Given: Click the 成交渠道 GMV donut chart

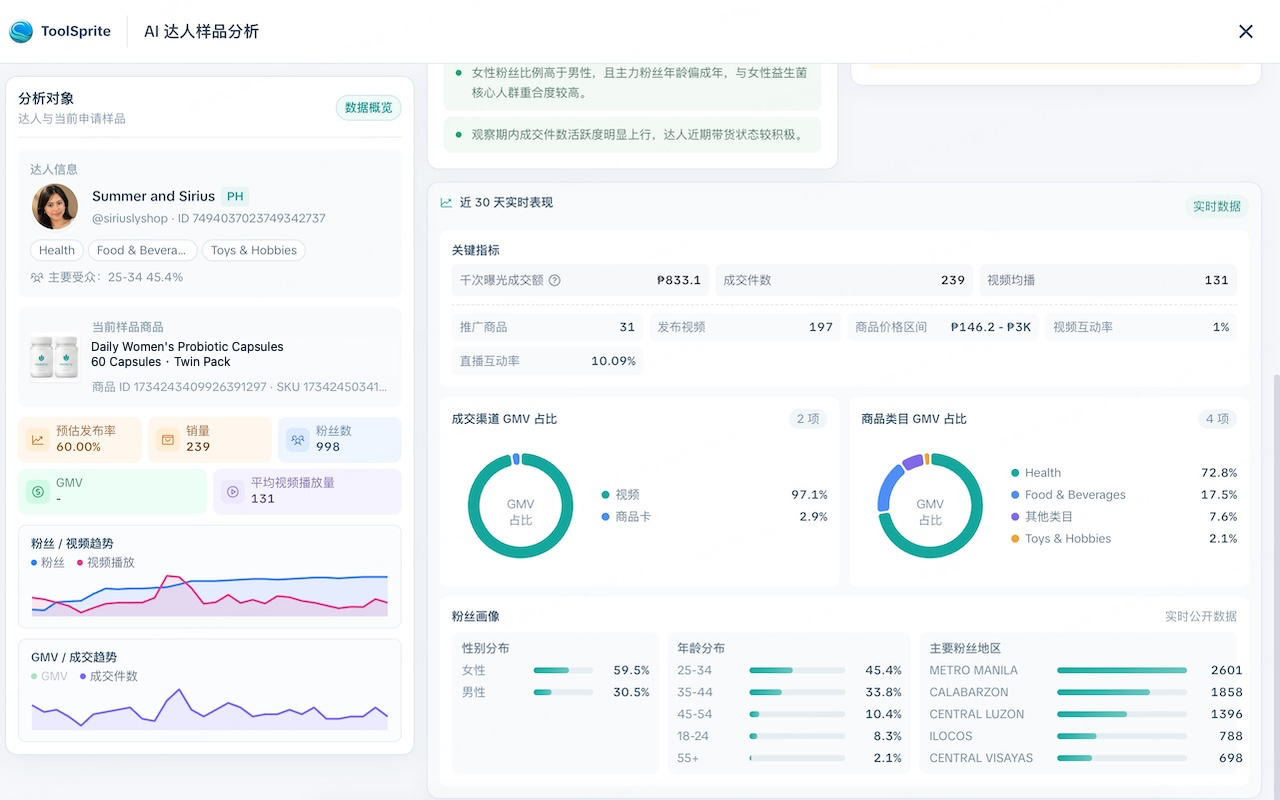Looking at the screenshot, I should (x=520, y=505).
